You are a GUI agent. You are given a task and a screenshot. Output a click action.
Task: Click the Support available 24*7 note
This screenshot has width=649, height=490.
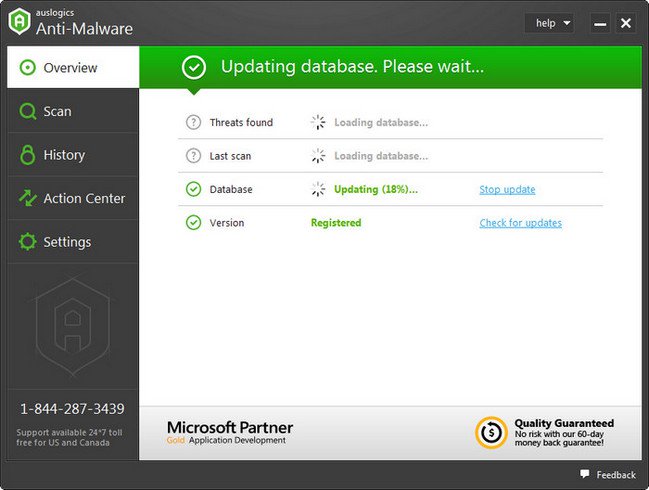69,437
